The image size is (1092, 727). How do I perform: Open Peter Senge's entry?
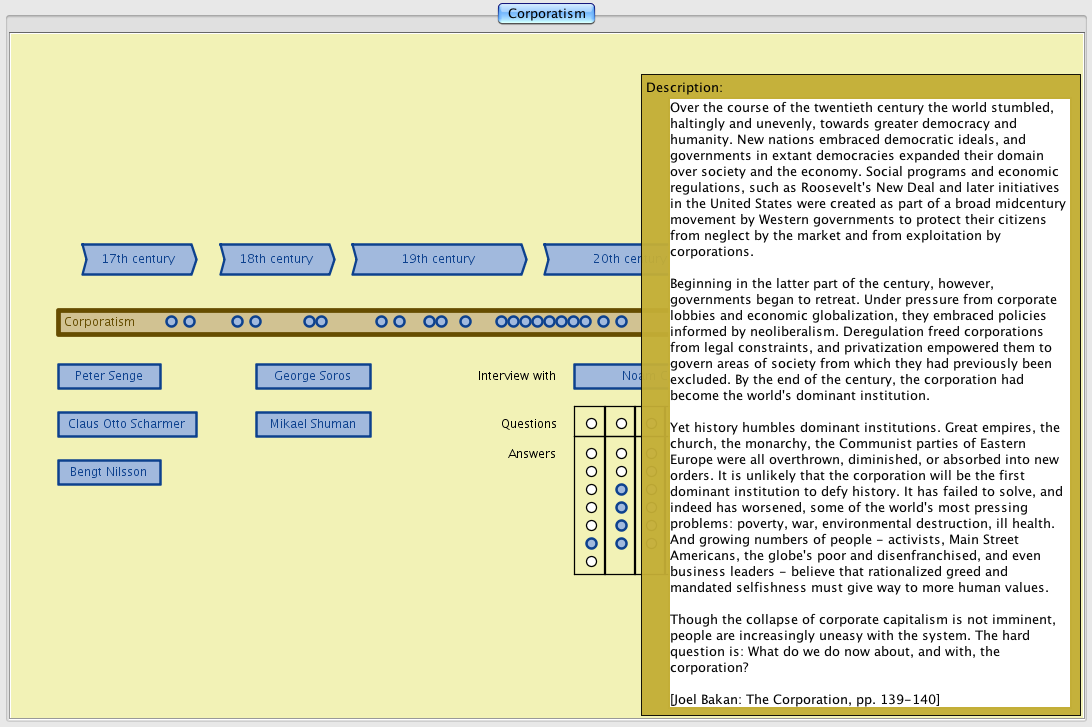point(109,376)
